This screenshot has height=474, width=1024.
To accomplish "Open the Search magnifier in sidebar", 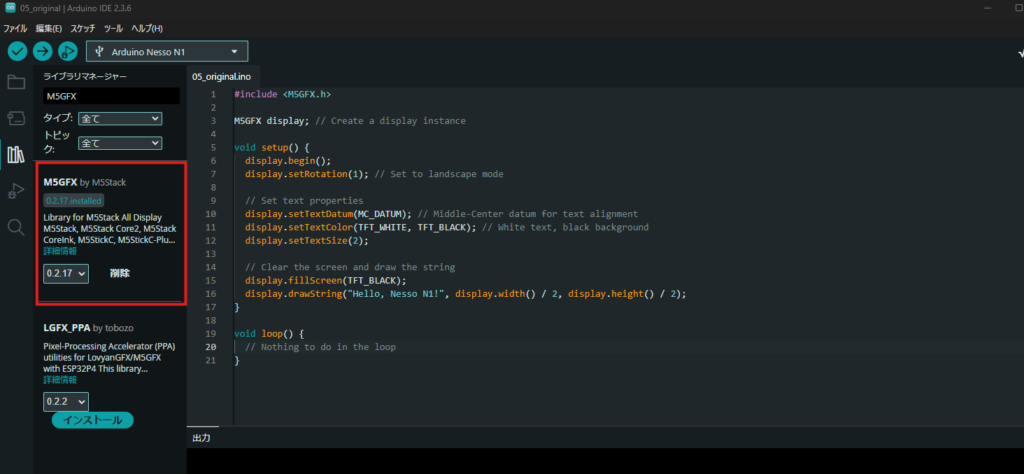I will (16, 227).
